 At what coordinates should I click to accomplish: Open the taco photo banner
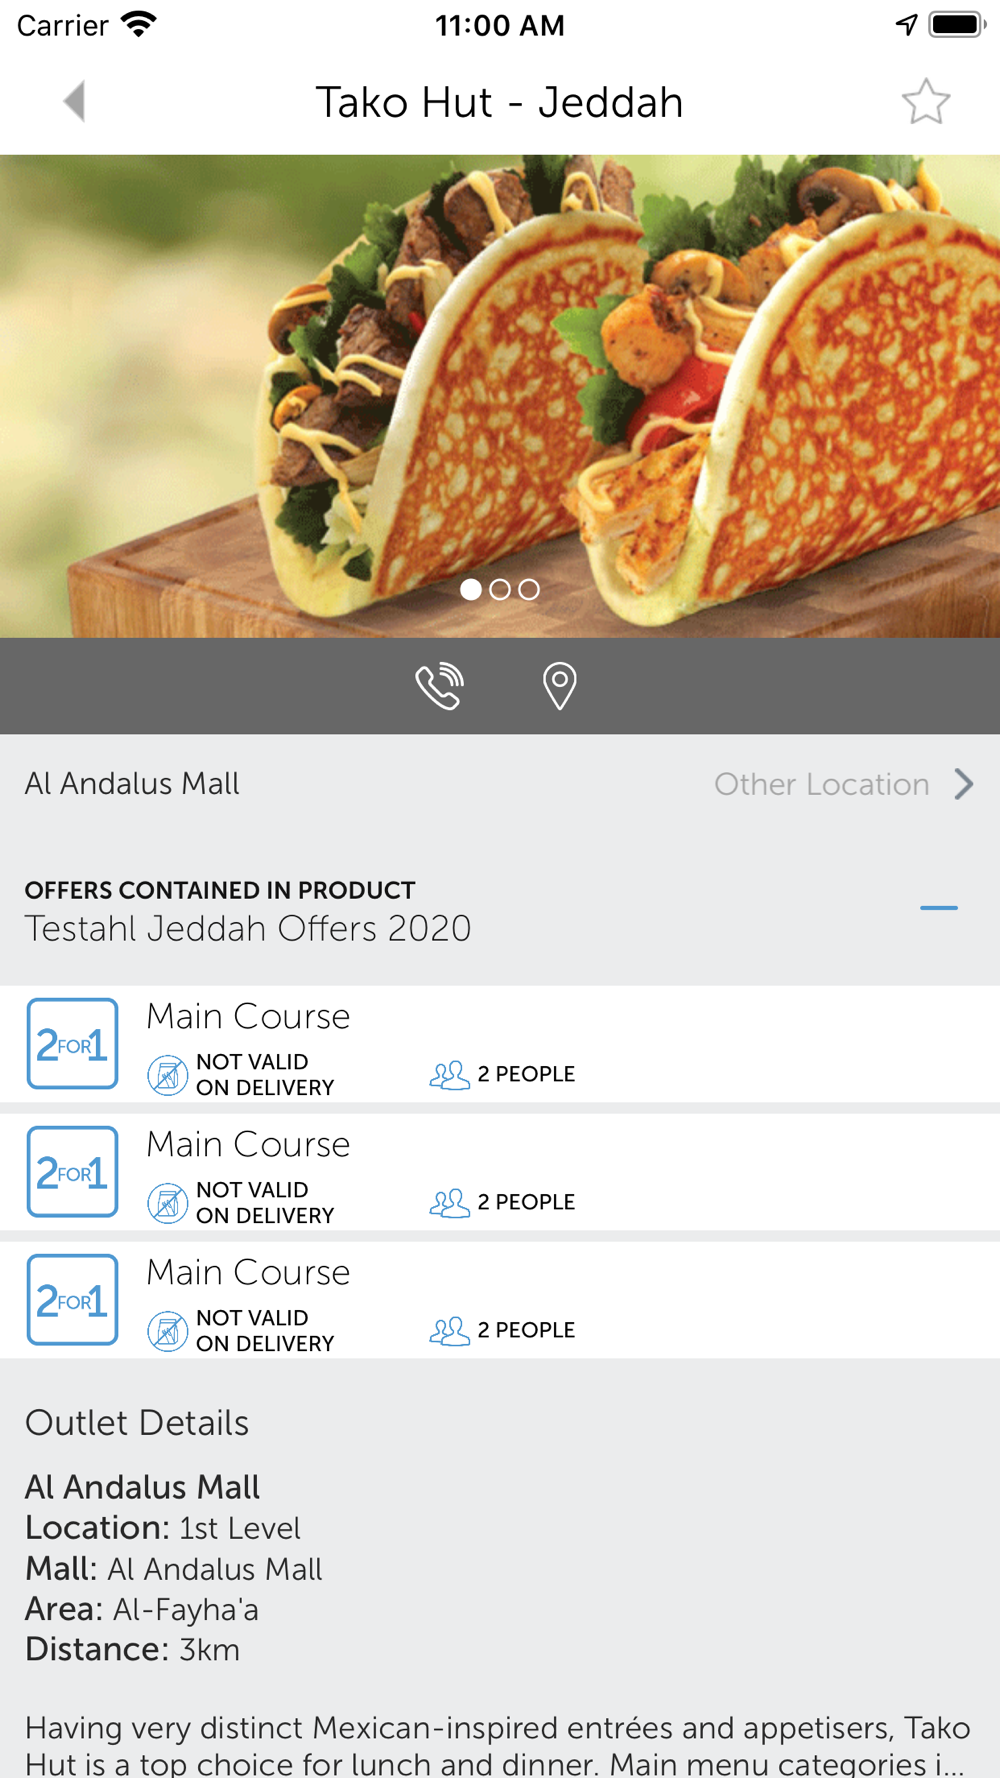click(500, 396)
